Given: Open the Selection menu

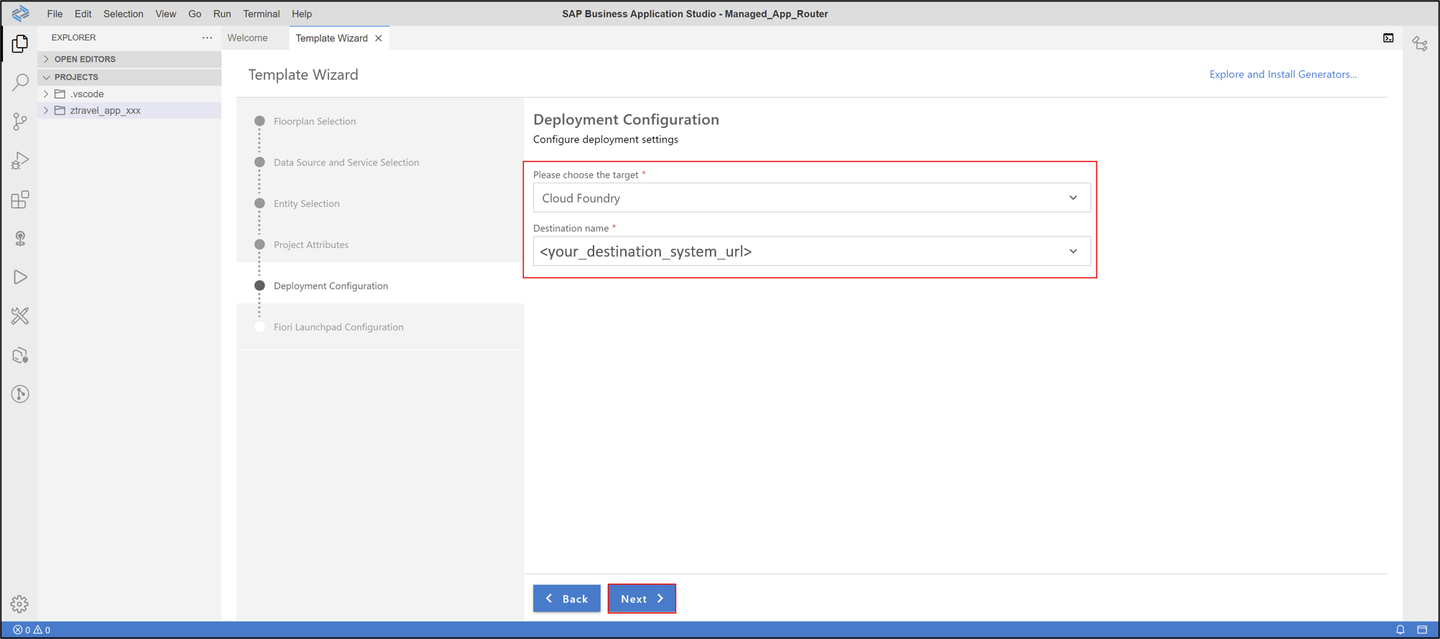Looking at the screenshot, I should [x=123, y=14].
